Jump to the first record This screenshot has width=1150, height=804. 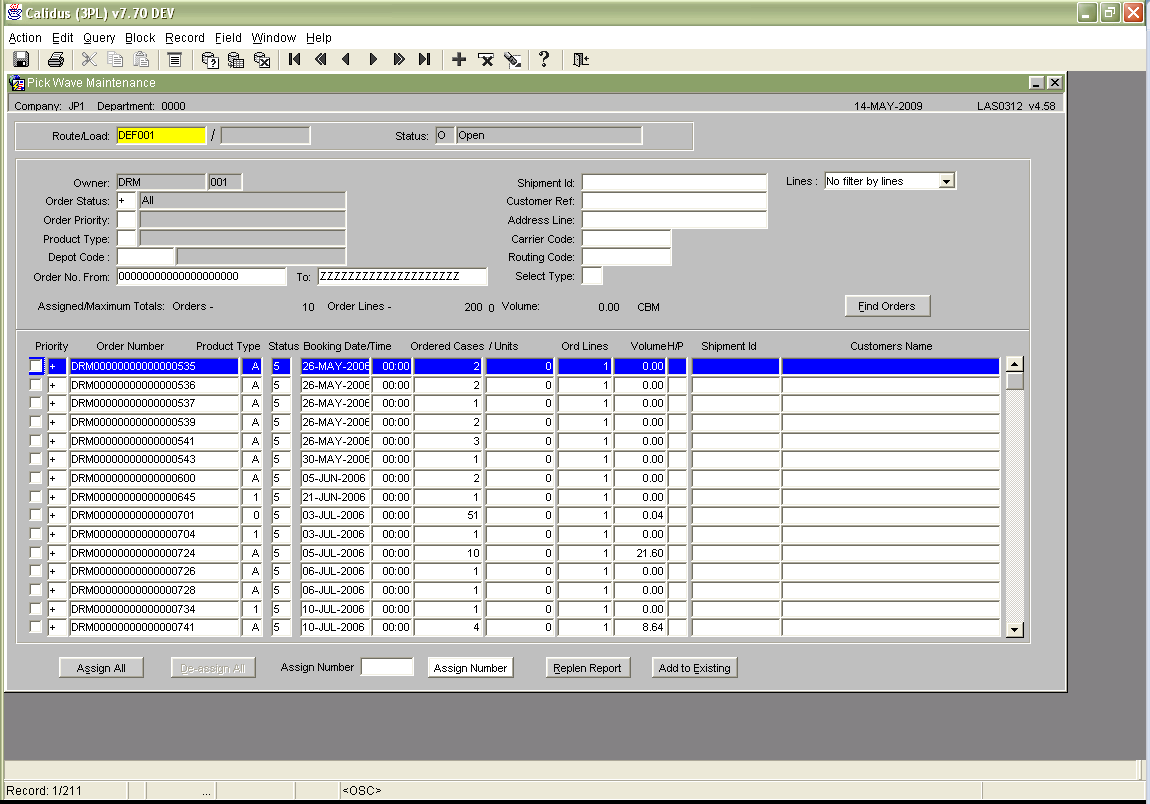(295, 59)
